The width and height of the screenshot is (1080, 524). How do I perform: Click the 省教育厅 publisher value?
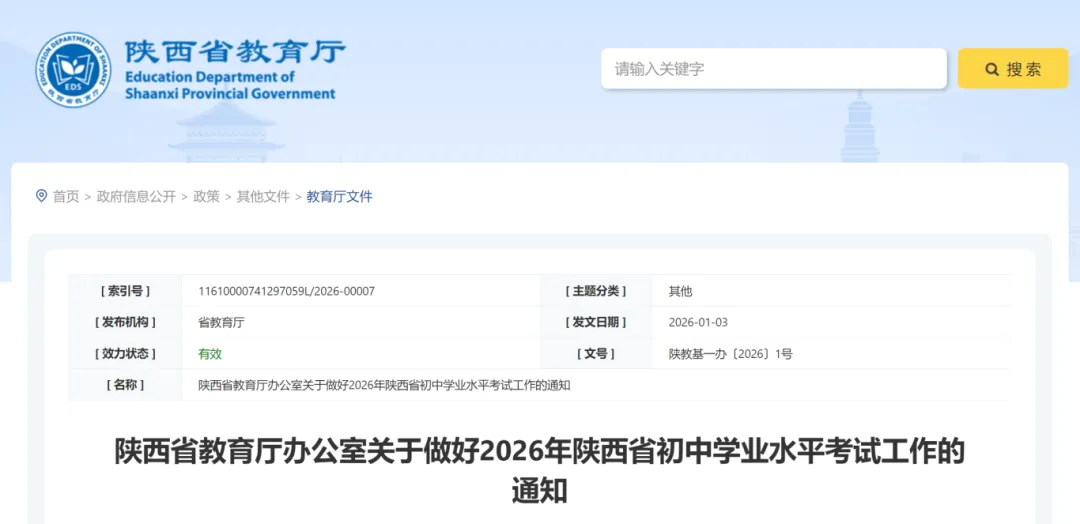coord(221,322)
